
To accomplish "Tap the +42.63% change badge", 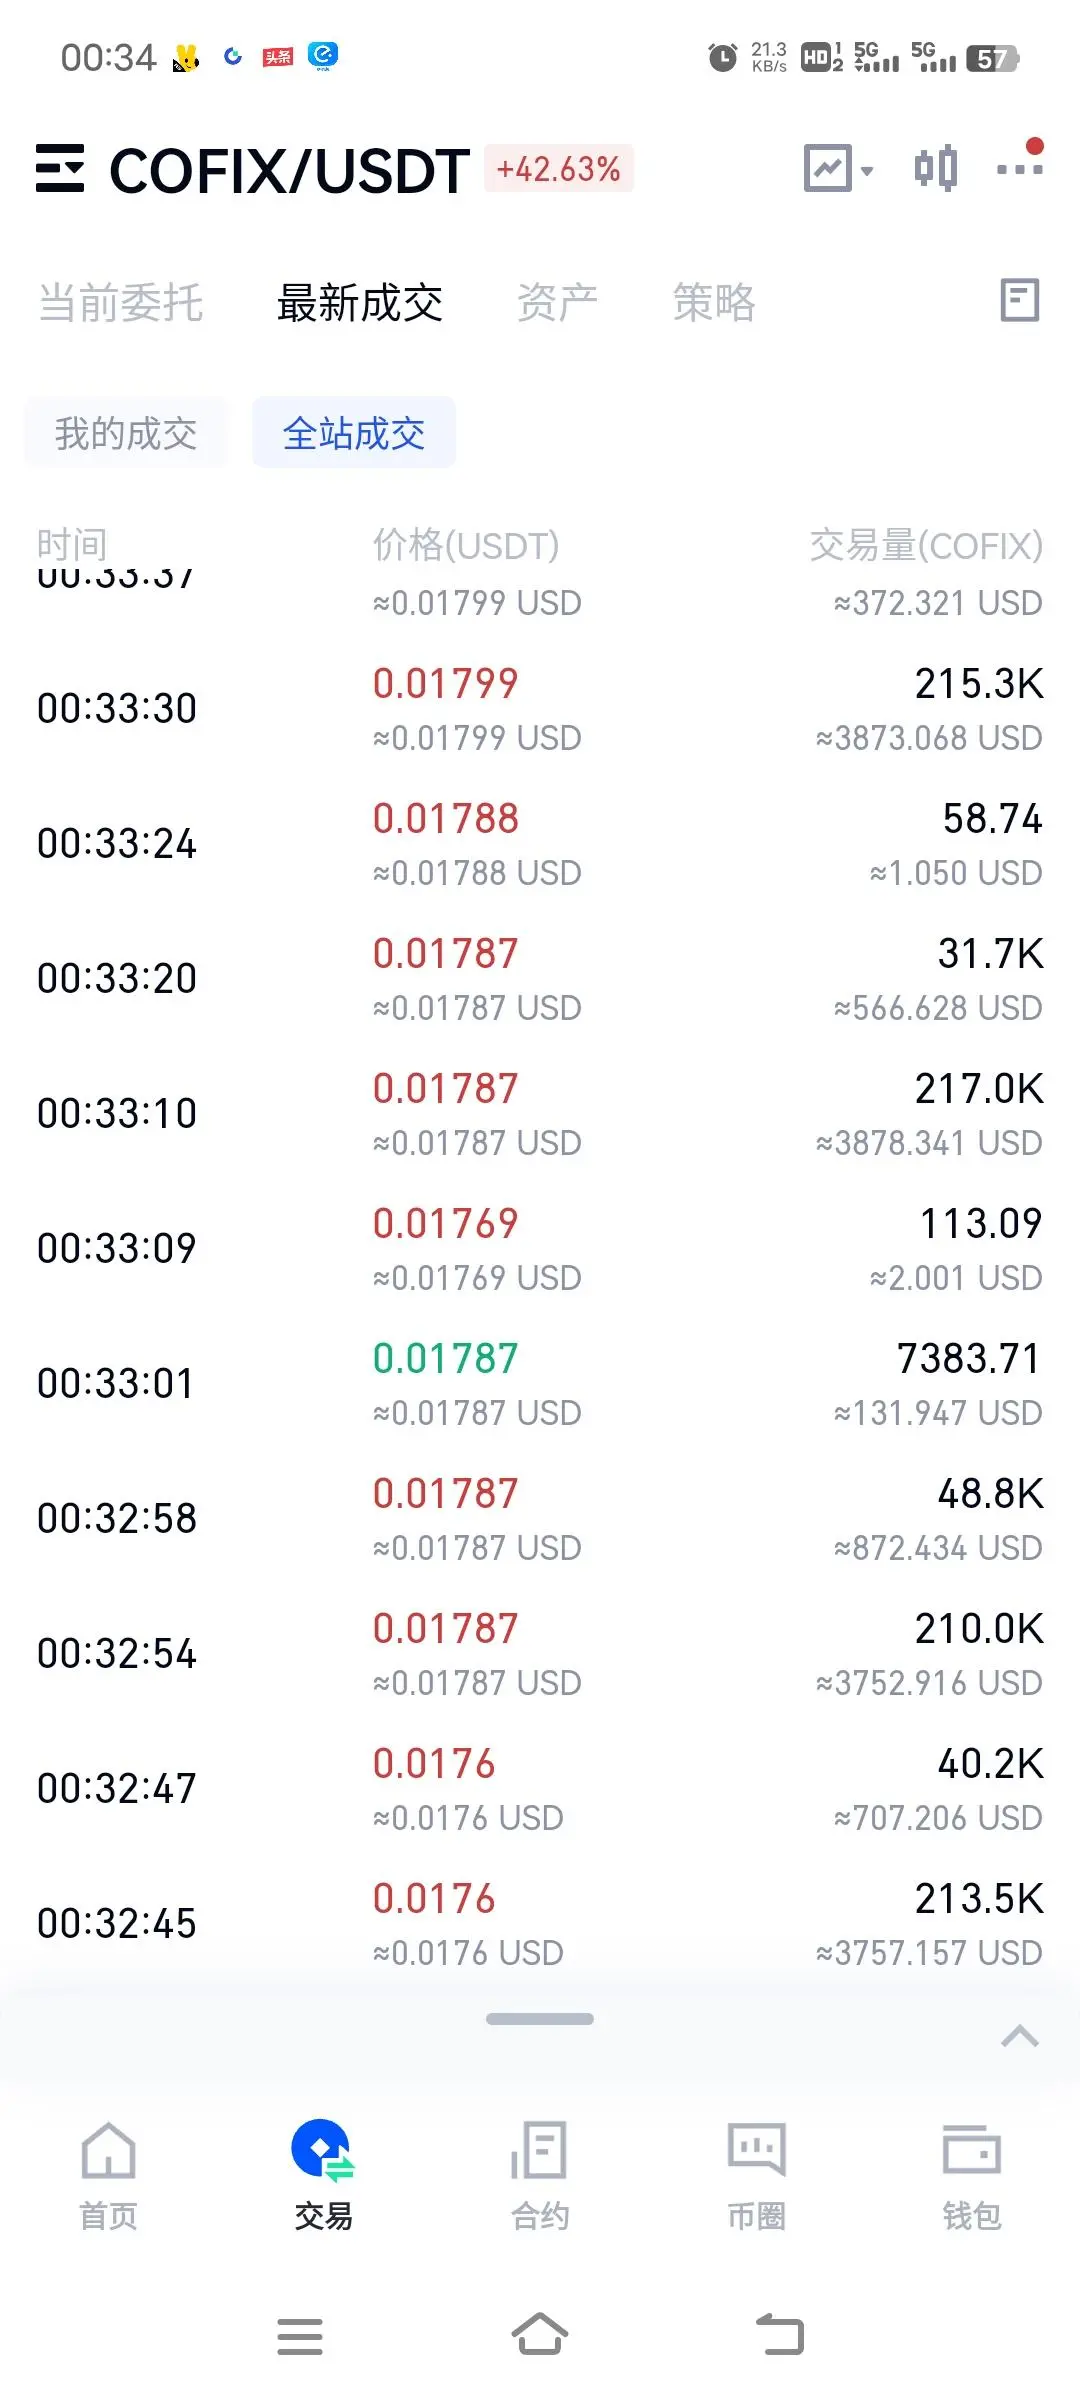I will point(559,168).
